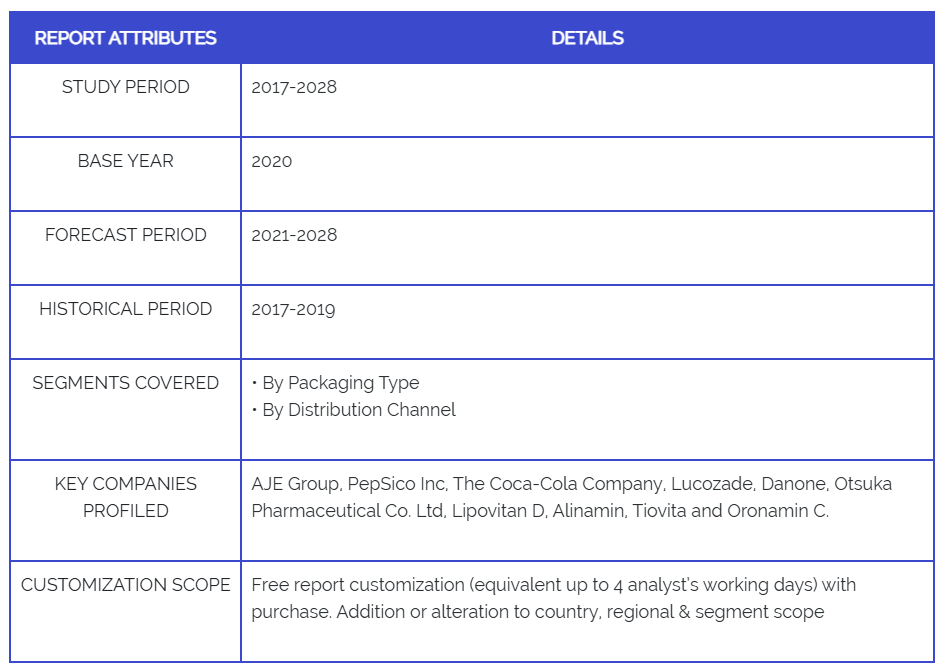Click the 2021-2028 forecast period value
This screenshot has width=943, height=669.
[x=294, y=235]
